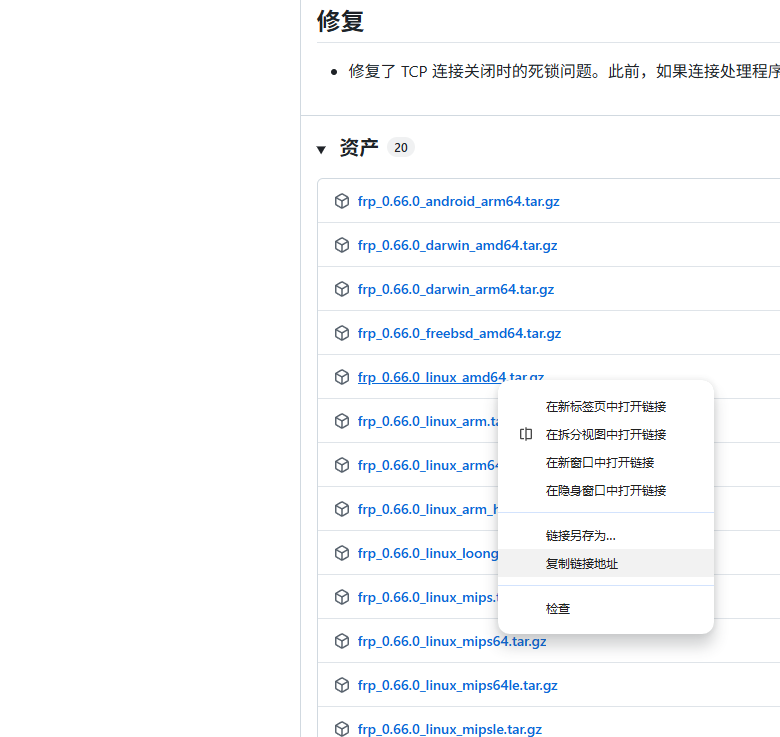Click the package icon beside frp_0.66.0_linux_arm.tar.gz
780x737 pixels.
click(x=342, y=421)
